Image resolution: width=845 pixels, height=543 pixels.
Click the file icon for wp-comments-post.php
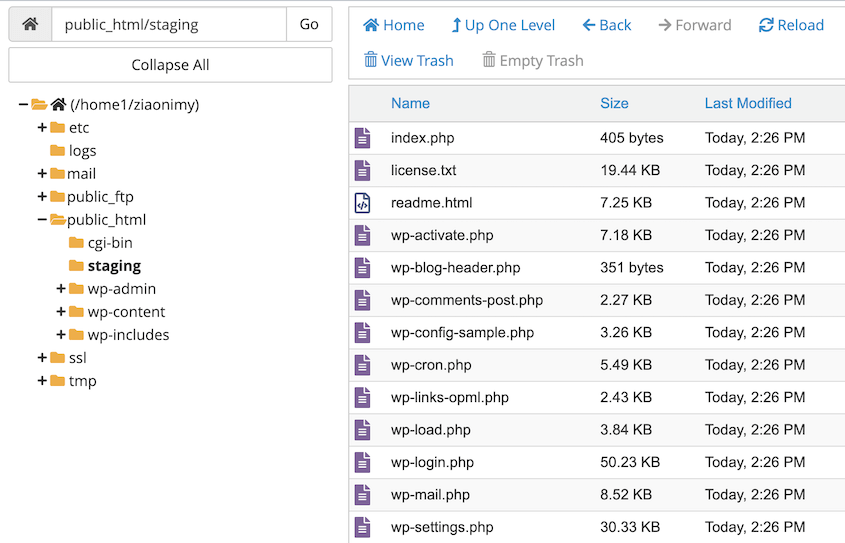coord(363,300)
